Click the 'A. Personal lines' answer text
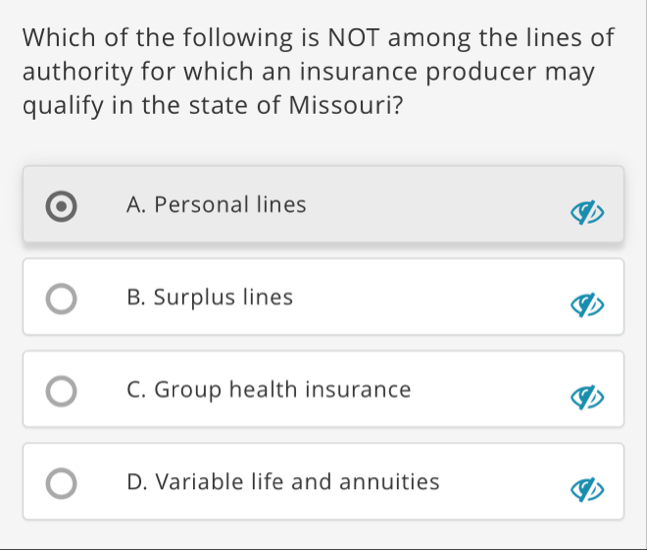The width and height of the screenshot is (647, 550). point(217,205)
